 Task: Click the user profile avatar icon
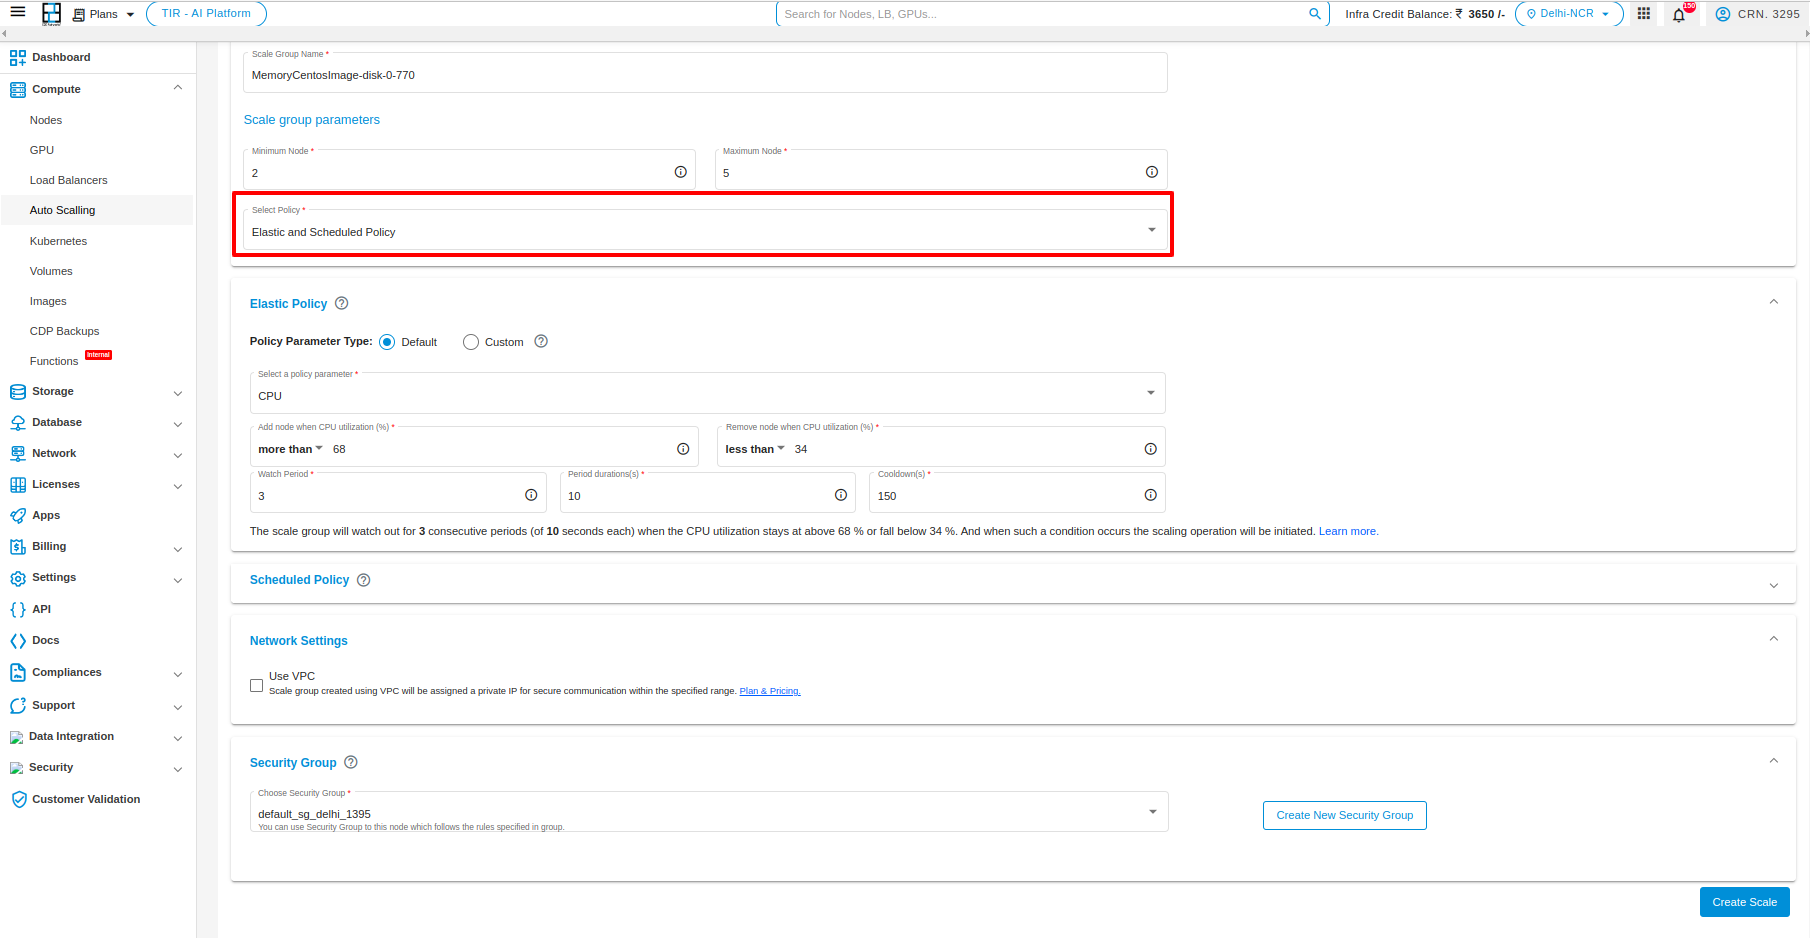click(1723, 14)
